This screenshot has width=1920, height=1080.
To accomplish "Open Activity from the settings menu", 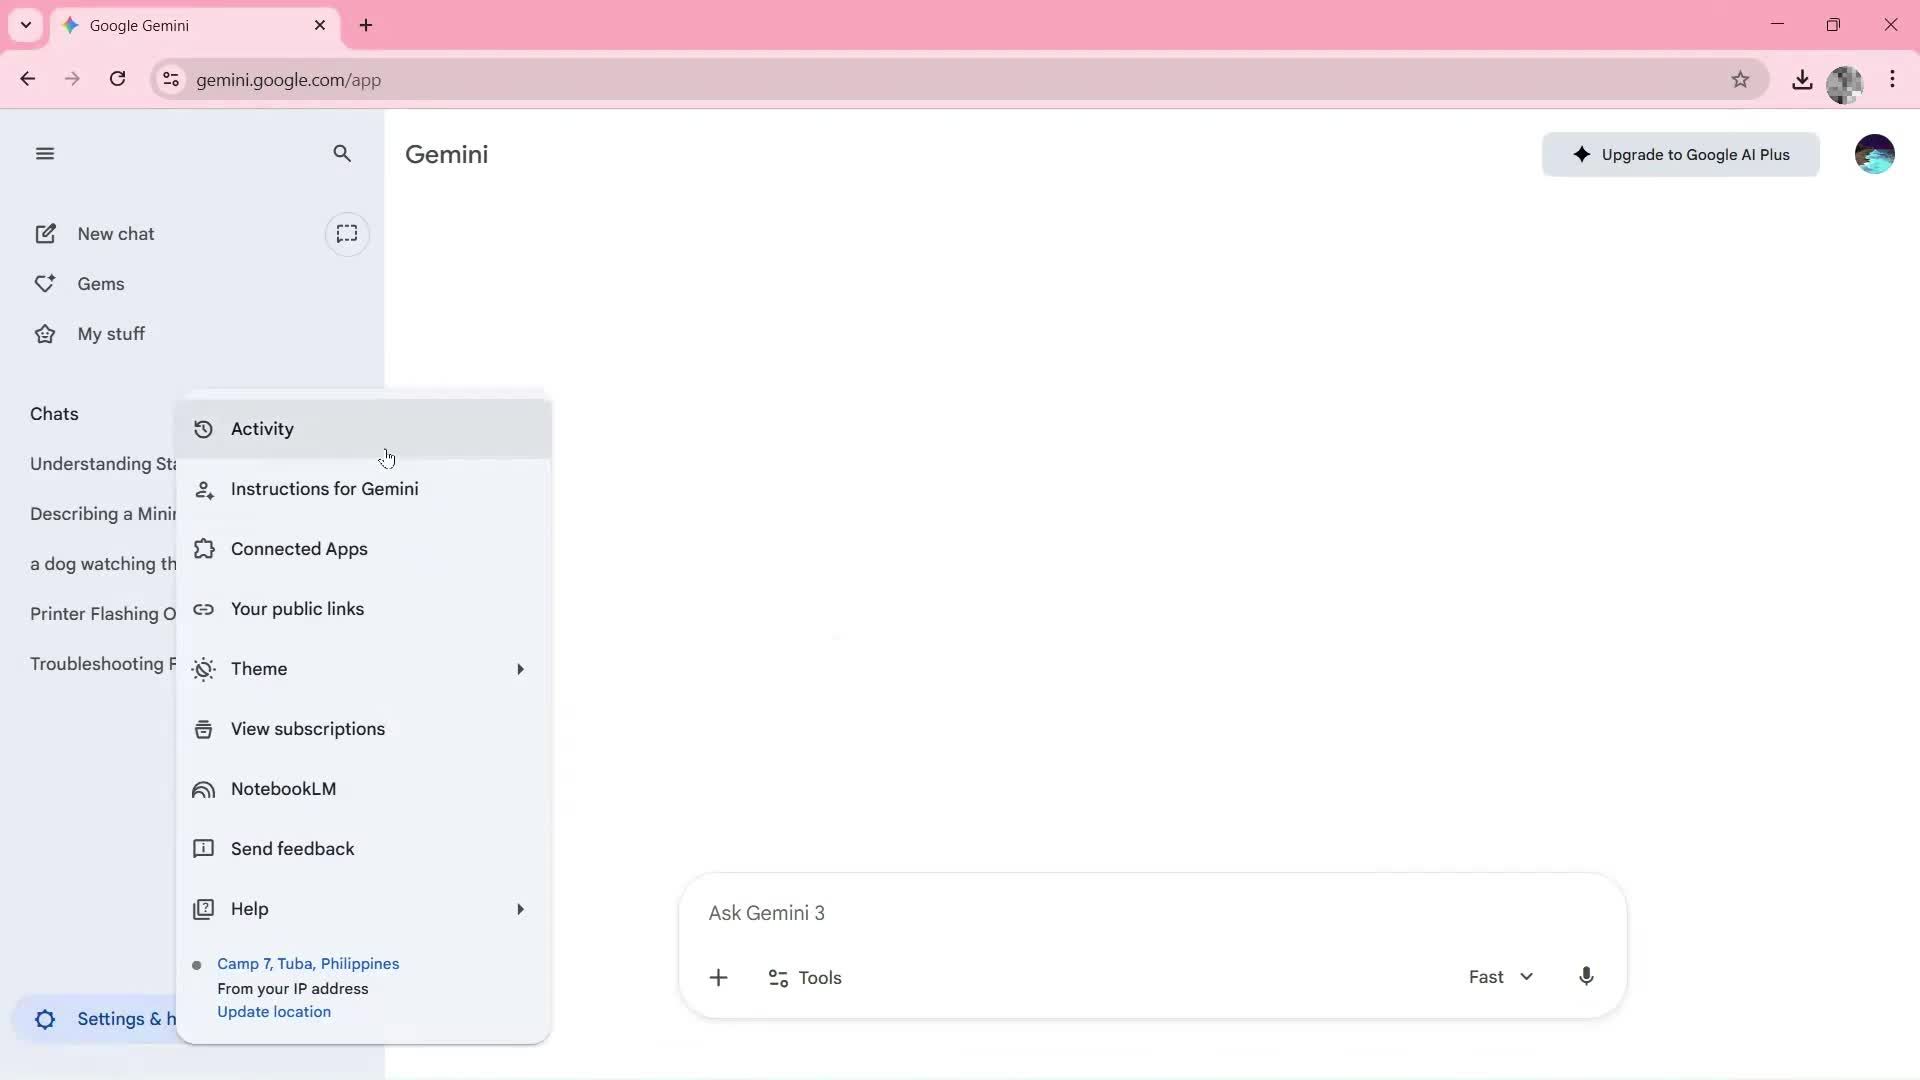I will coord(264,429).
